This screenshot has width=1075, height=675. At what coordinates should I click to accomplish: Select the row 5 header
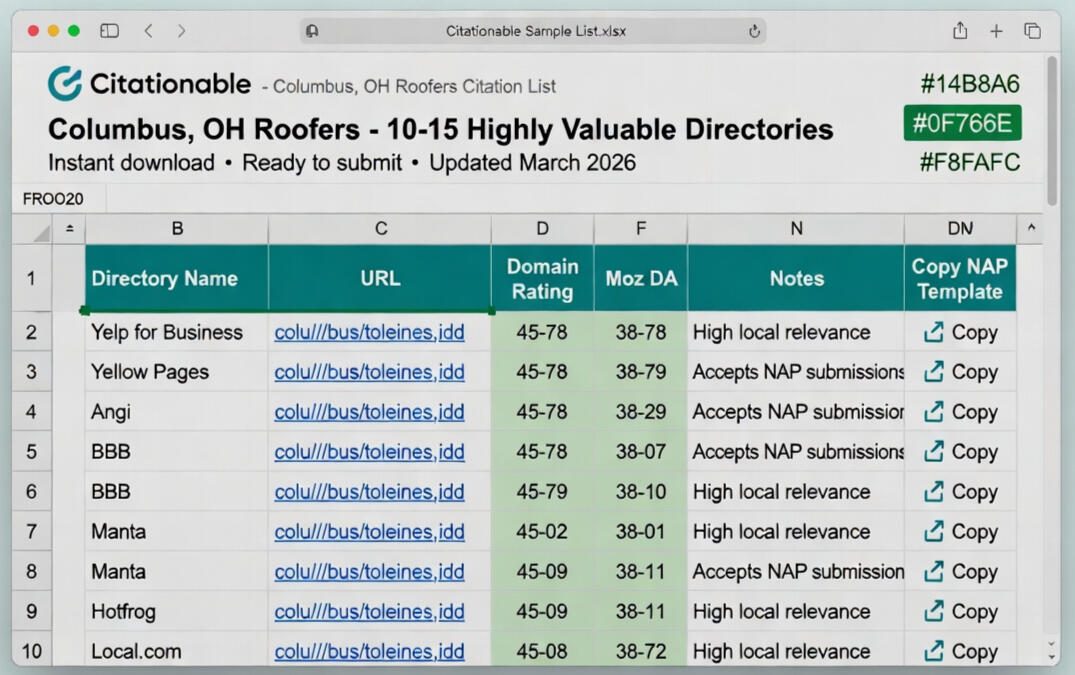[32, 452]
